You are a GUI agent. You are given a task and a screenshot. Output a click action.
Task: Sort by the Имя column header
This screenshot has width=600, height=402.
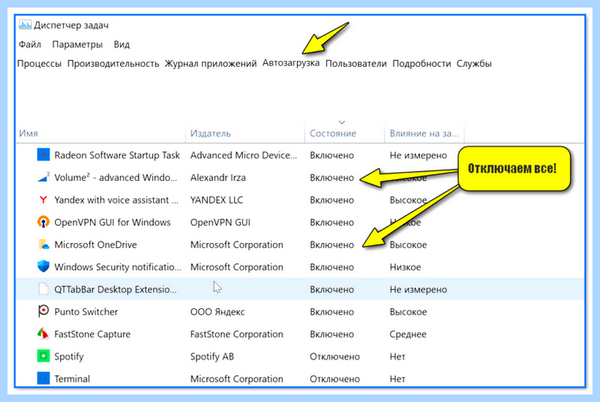click(29, 133)
